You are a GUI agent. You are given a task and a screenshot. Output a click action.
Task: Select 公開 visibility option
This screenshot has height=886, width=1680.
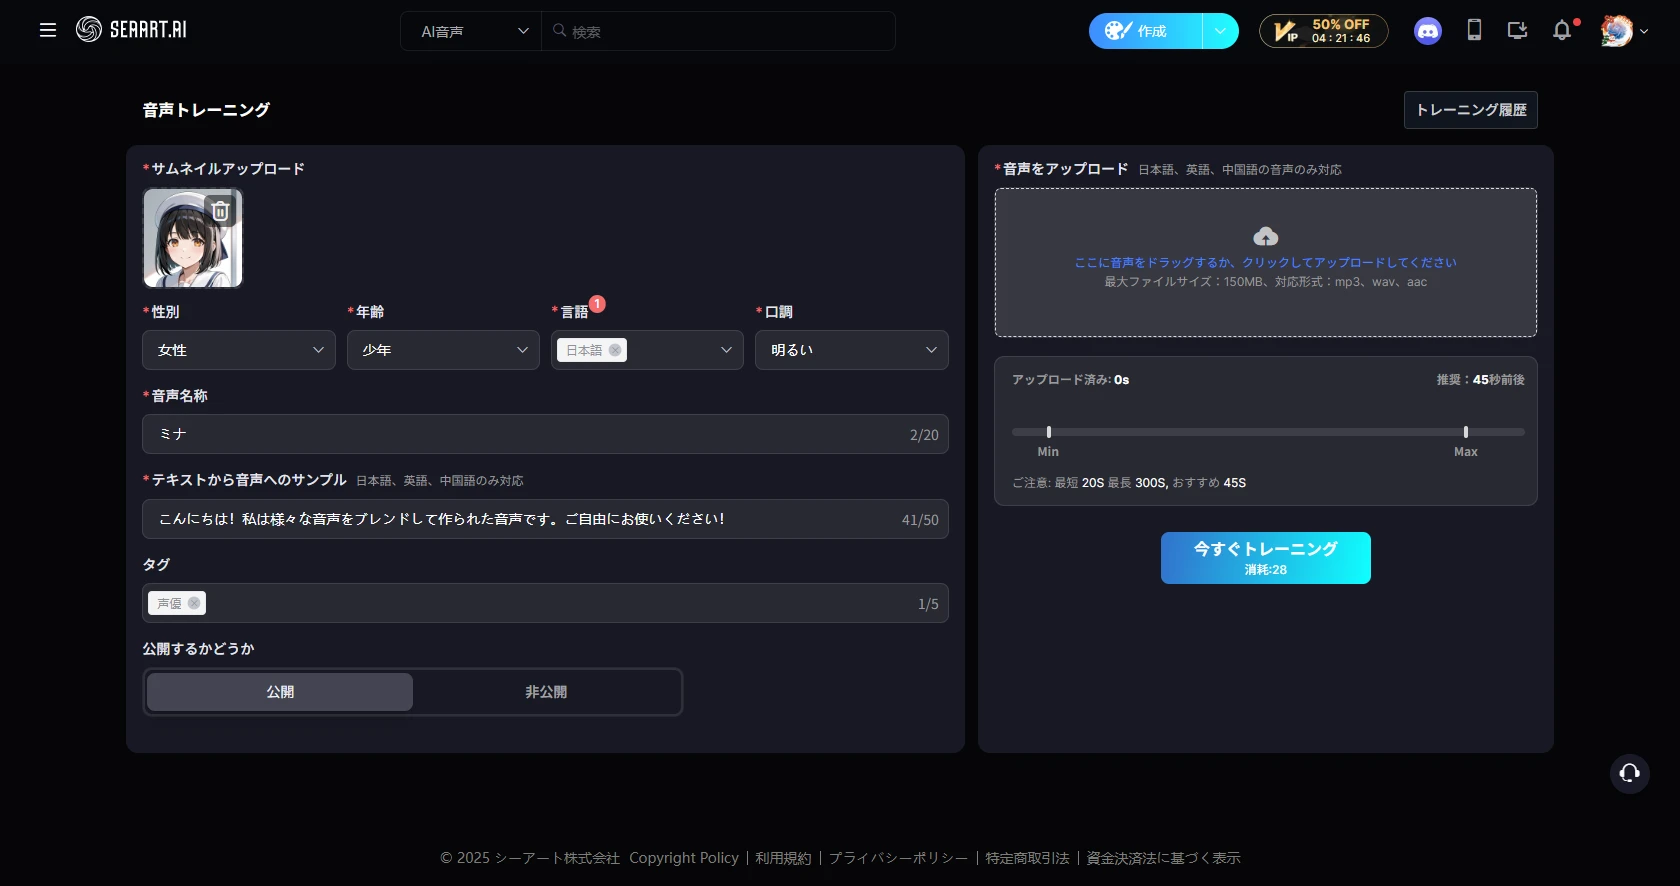(280, 692)
